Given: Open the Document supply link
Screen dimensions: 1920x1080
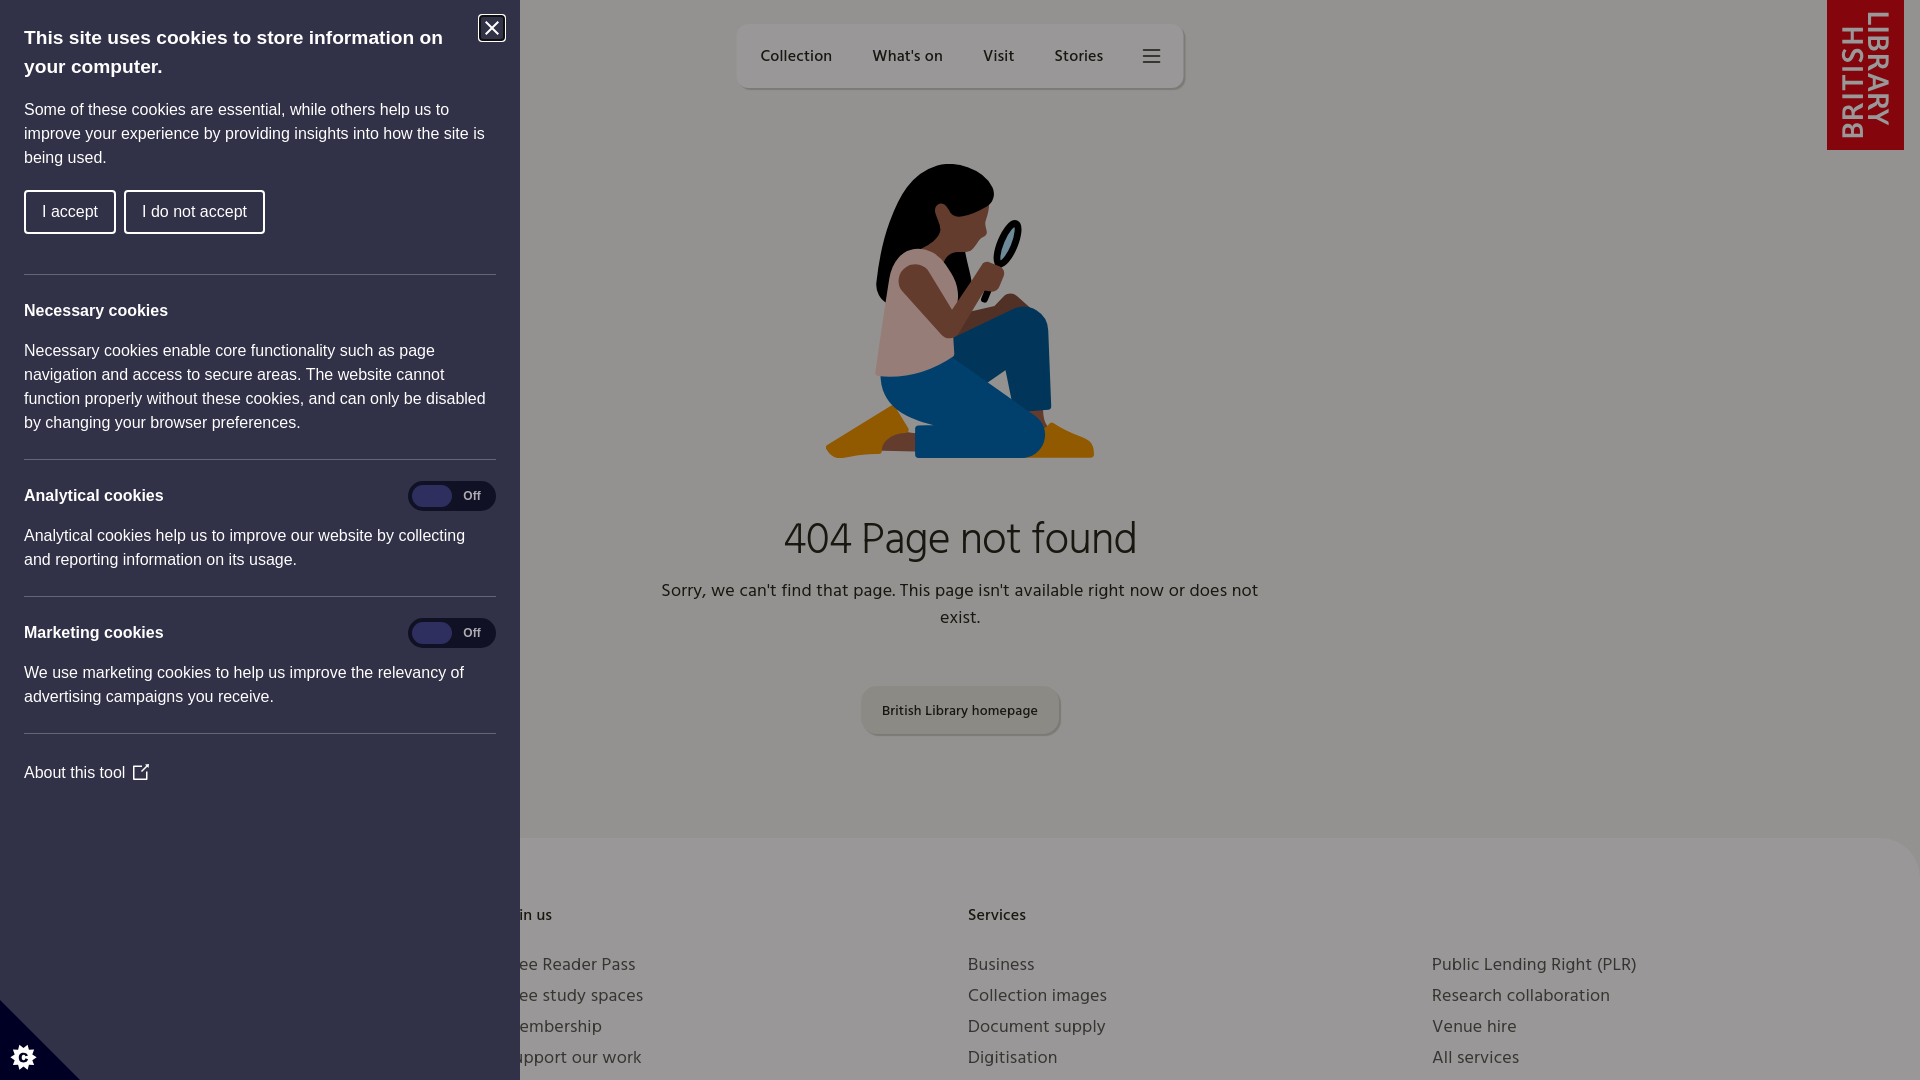Looking at the screenshot, I should (1036, 1027).
